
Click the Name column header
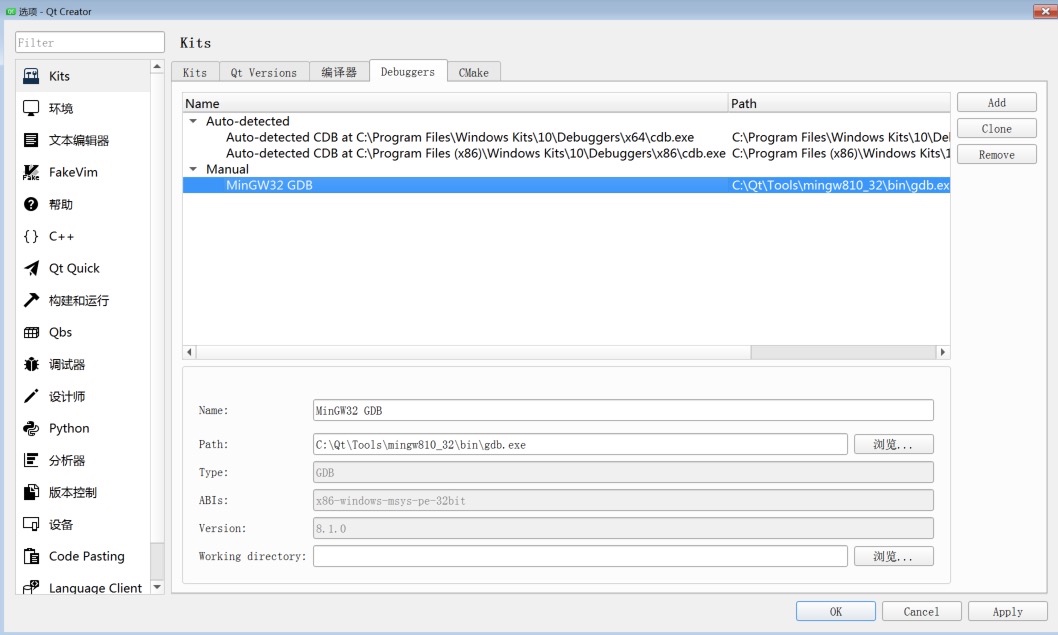[x=455, y=103]
